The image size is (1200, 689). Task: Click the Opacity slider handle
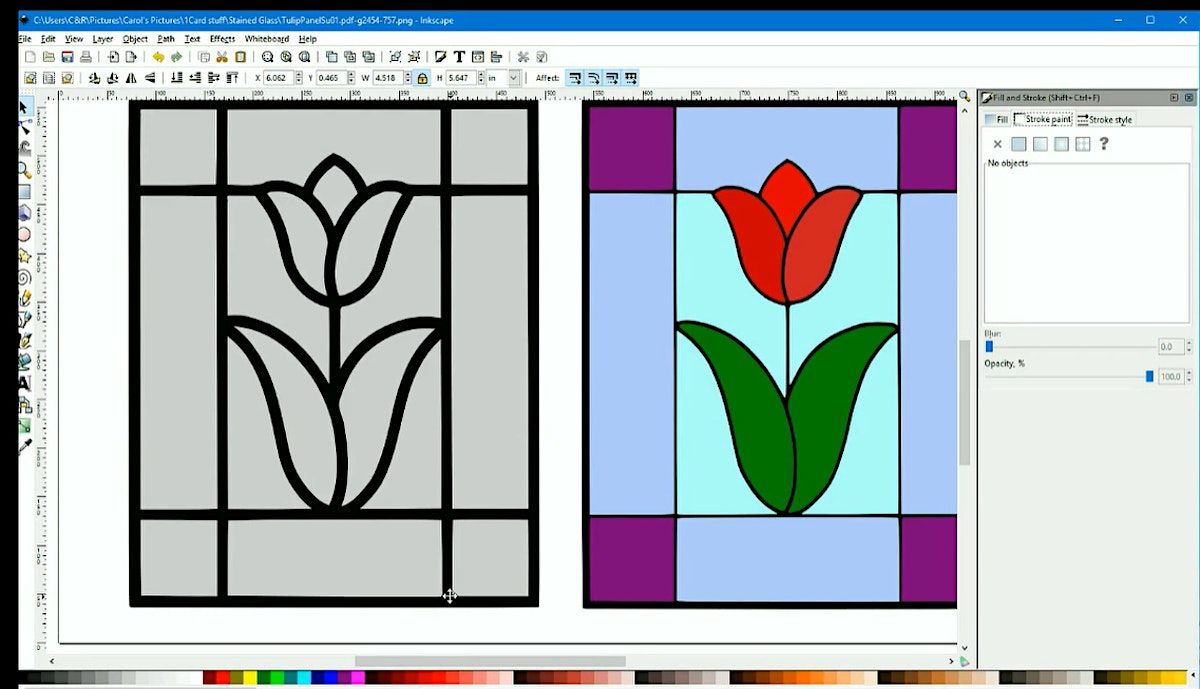pyautogui.click(x=1149, y=377)
